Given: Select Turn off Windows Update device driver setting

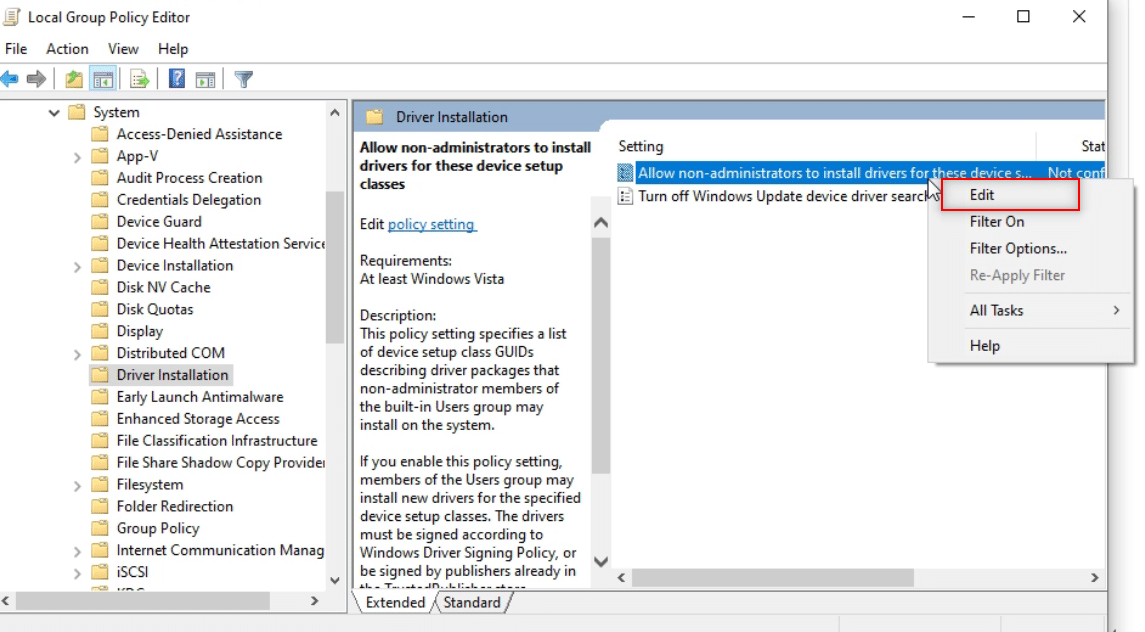Looking at the screenshot, I should (781, 196).
